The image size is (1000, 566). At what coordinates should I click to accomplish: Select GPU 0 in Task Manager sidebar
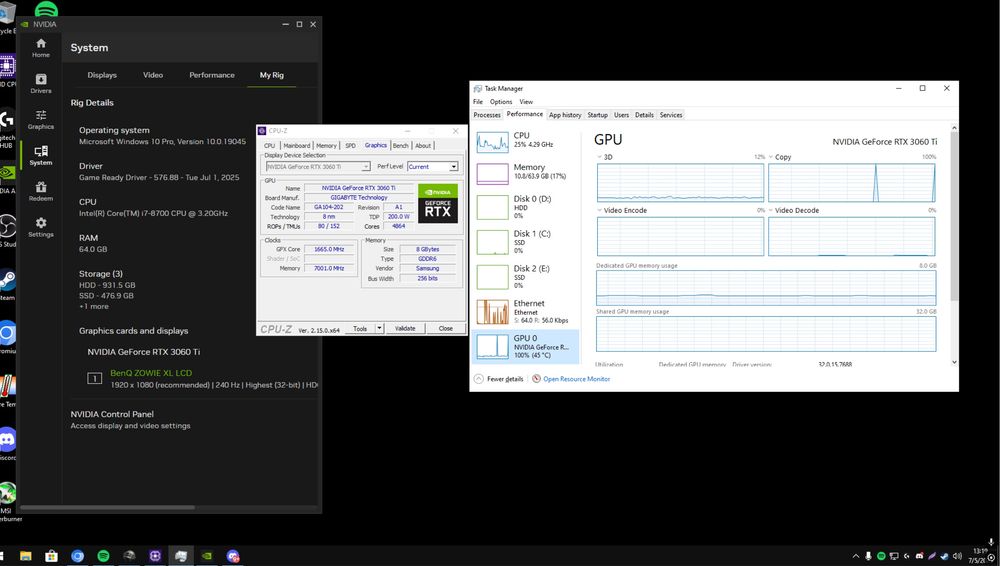point(526,346)
